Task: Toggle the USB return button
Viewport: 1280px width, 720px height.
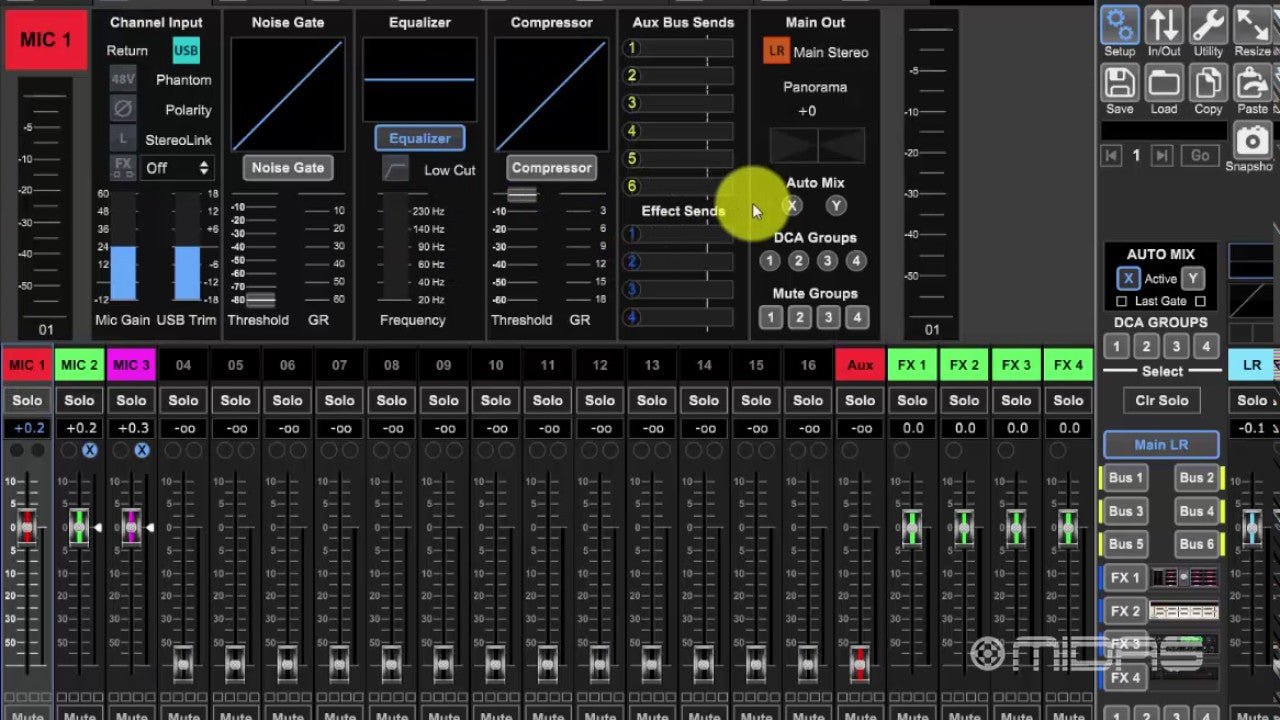Action: pos(186,50)
